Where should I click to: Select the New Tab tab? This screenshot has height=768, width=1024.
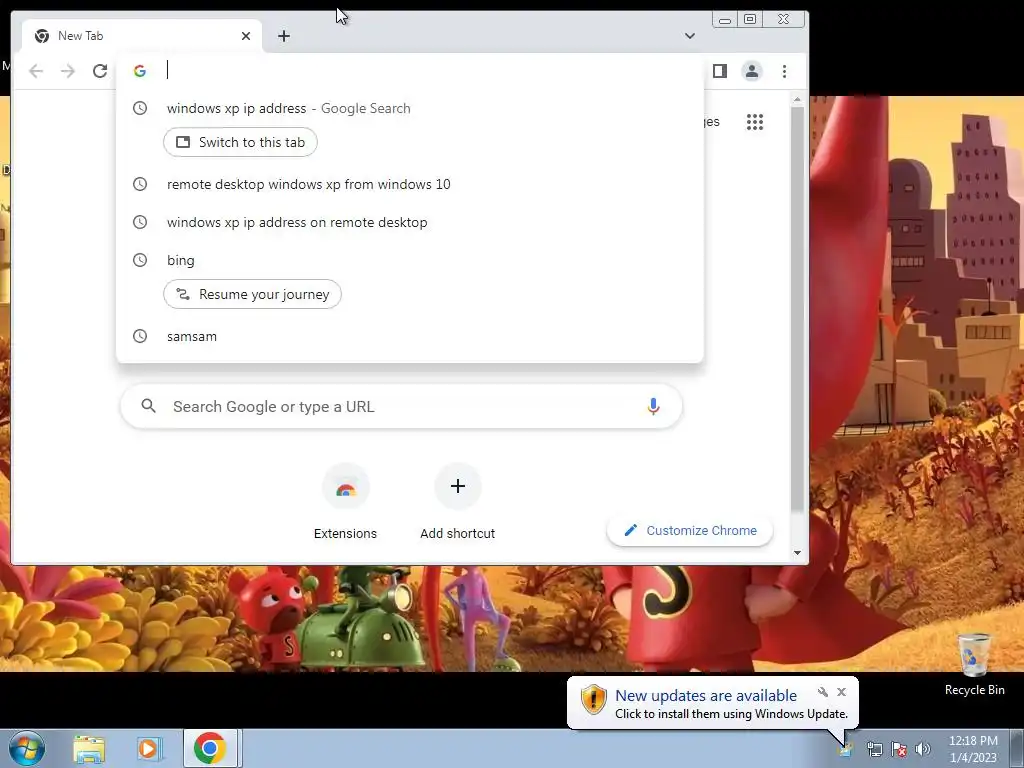point(142,36)
